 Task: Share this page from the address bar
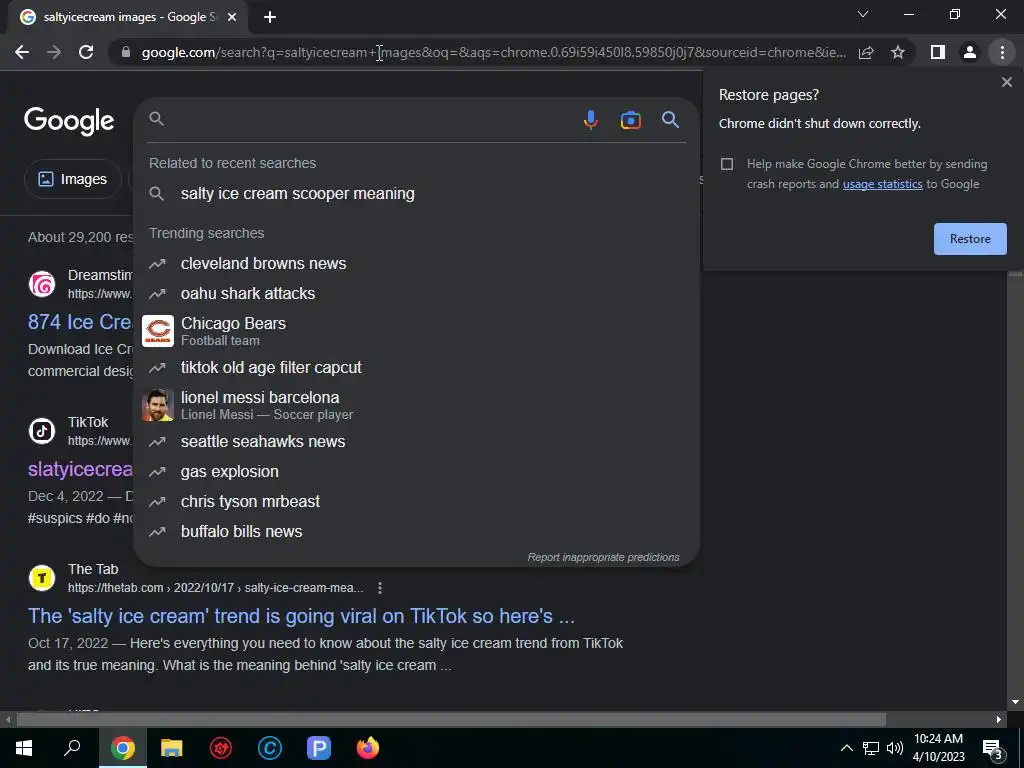[x=866, y=52]
